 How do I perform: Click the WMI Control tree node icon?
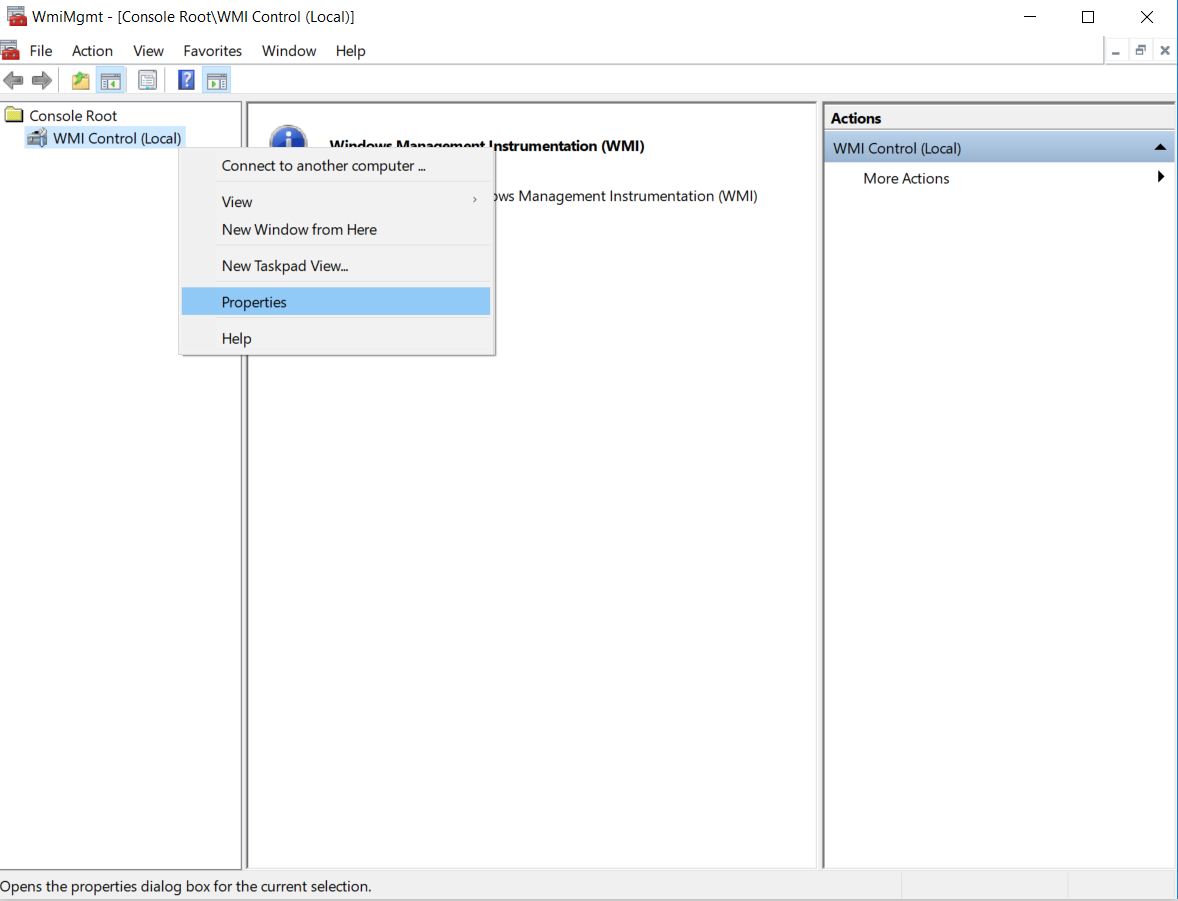37,138
